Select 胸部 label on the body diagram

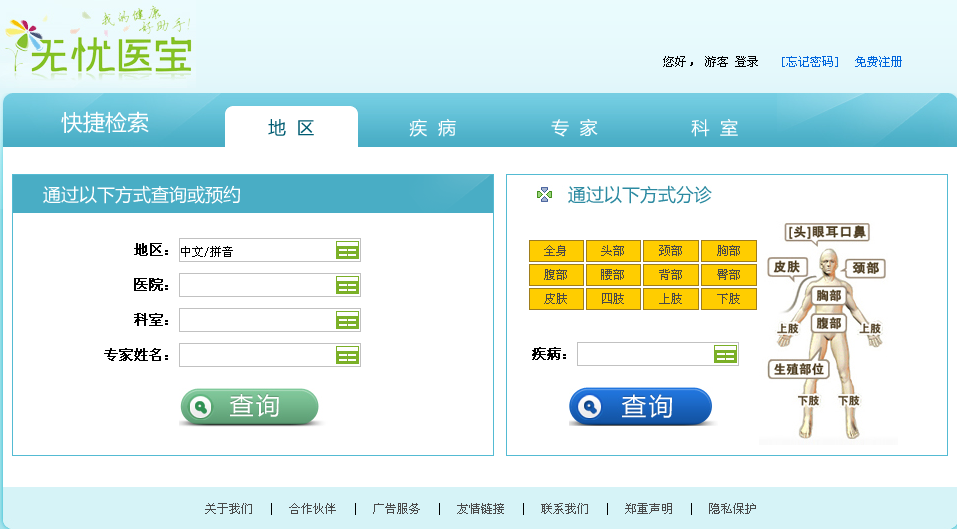[x=828, y=296]
